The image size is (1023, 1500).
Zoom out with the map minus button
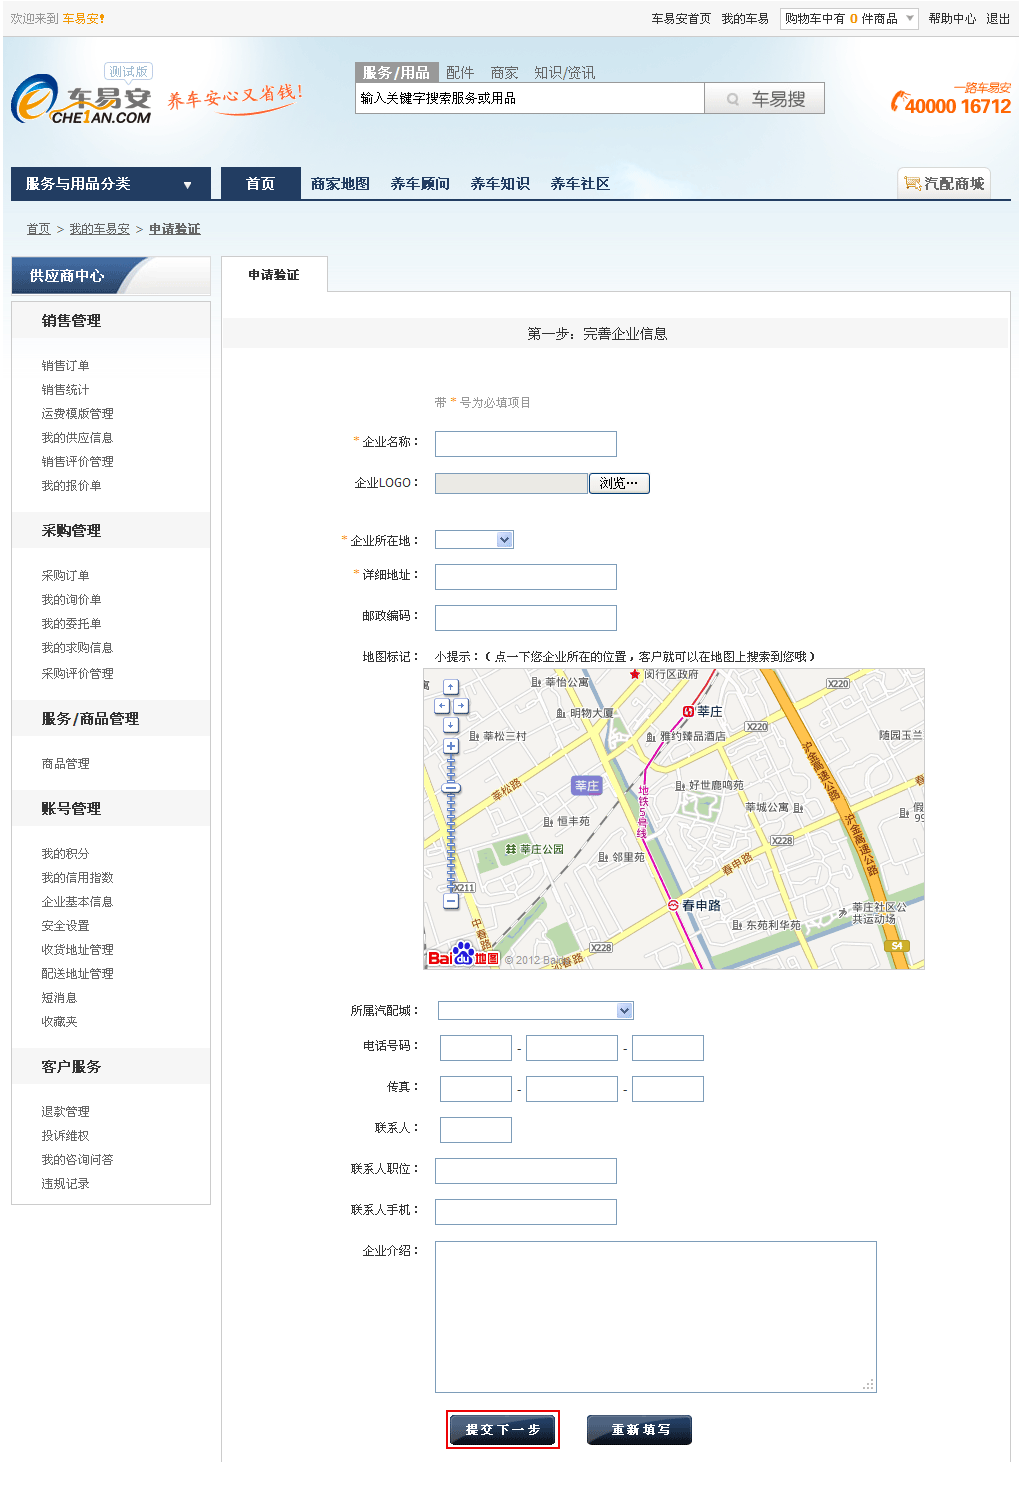[x=451, y=901]
